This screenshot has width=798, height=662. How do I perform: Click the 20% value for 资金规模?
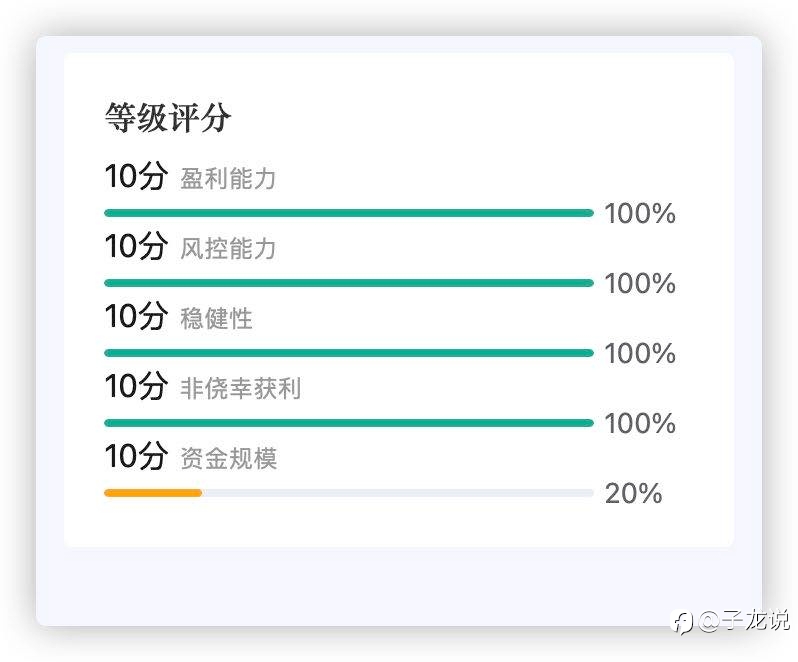[x=633, y=493]
